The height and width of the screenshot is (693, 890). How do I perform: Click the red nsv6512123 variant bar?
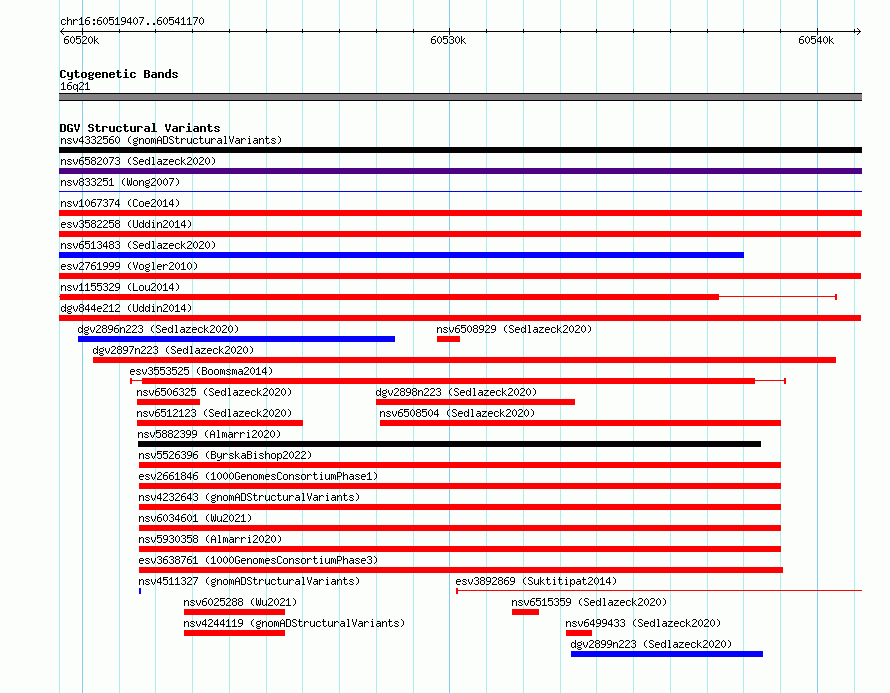tap(220, 423)
